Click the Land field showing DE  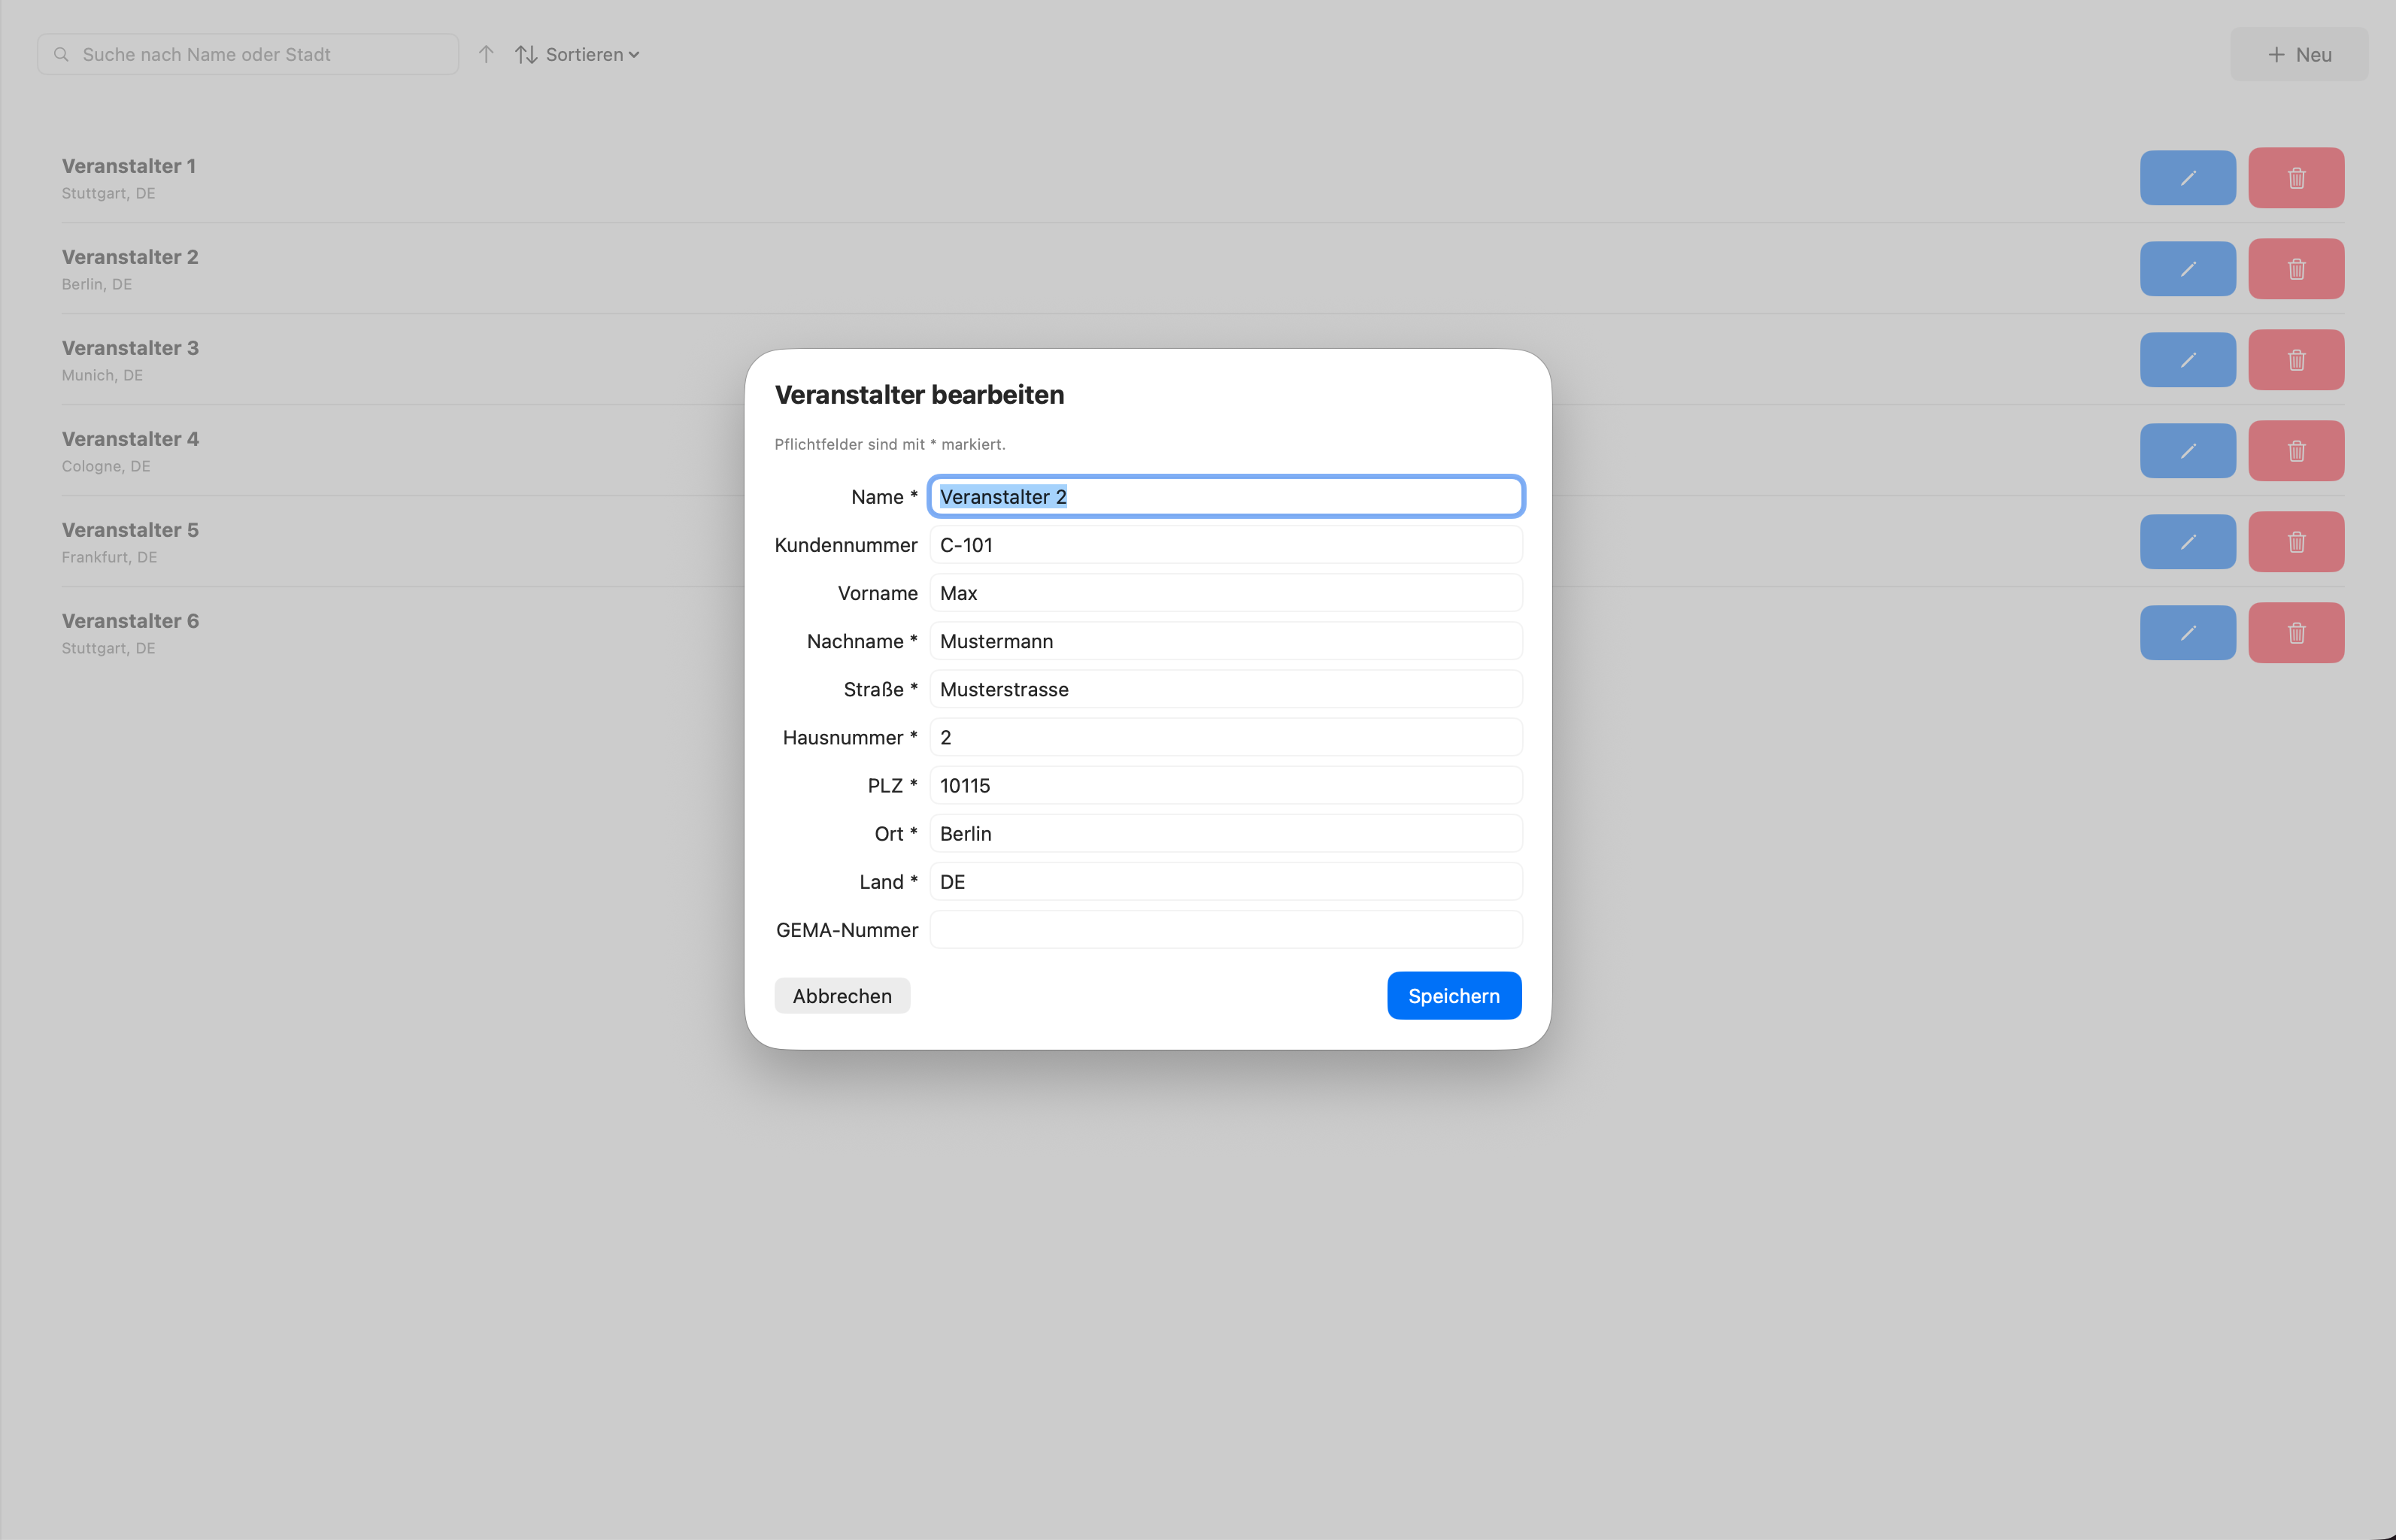1225,882
